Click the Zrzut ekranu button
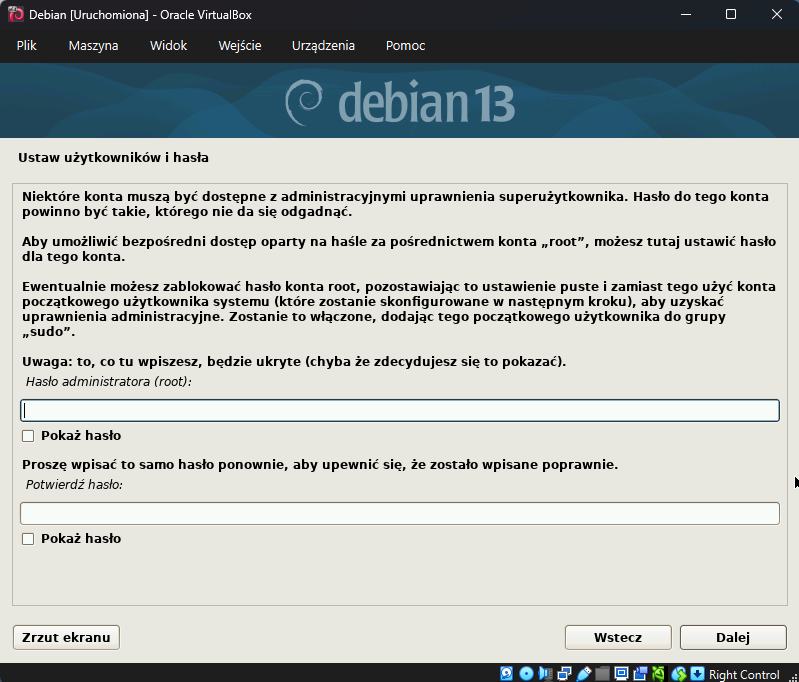The width and height of the screenshot is (799, 682). (x=66, y=637)
